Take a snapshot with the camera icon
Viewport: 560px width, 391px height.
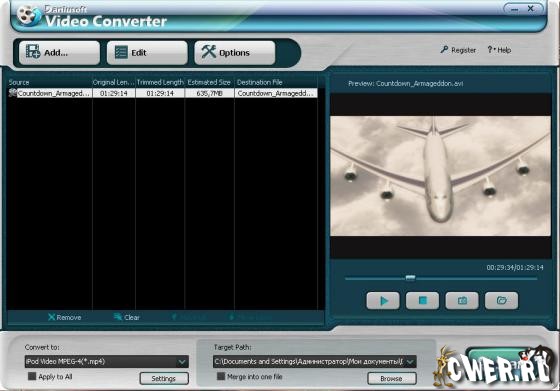tap(462, 301)
